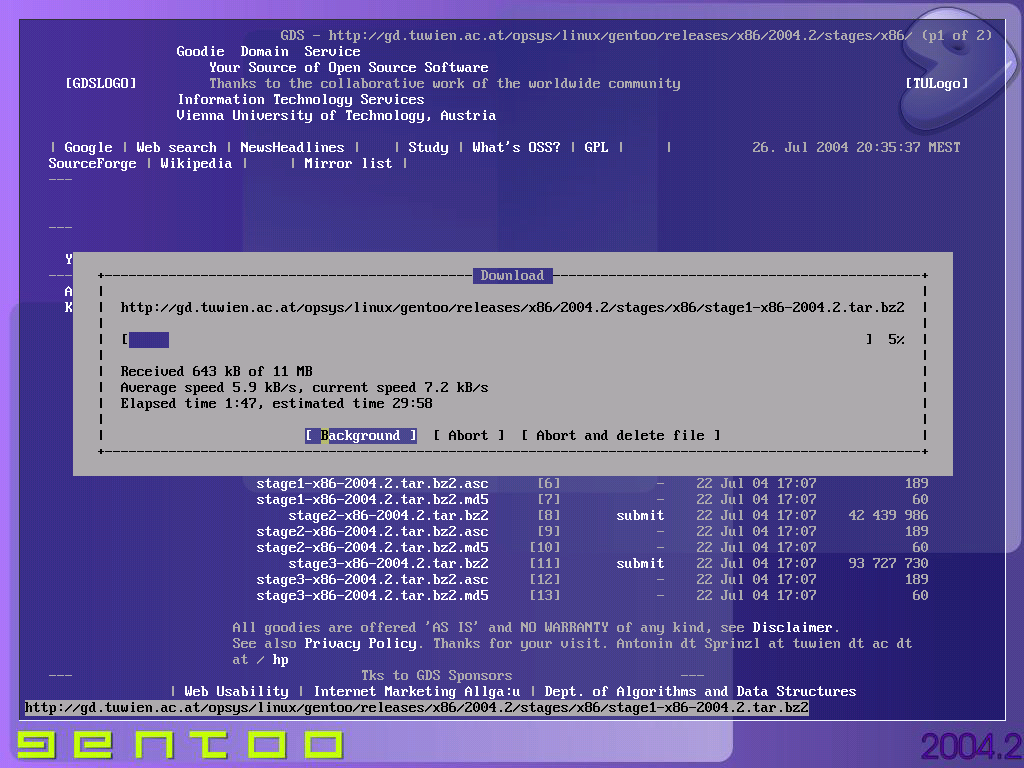The height and width of the screenshot is (768, 1024).
Task: Follow the Web search link
Action: click(176, 148)
